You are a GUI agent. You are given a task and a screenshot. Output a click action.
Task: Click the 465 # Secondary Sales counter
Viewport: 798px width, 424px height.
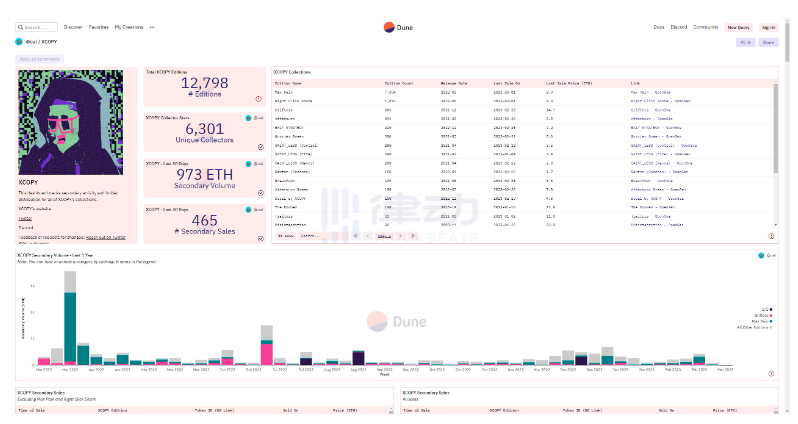[x=205, y=224]
